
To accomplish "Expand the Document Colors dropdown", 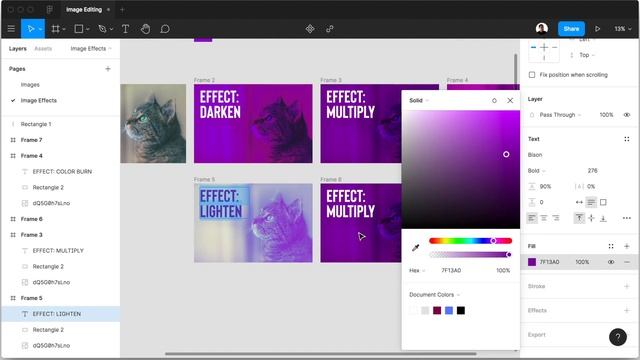I will 434,294.
